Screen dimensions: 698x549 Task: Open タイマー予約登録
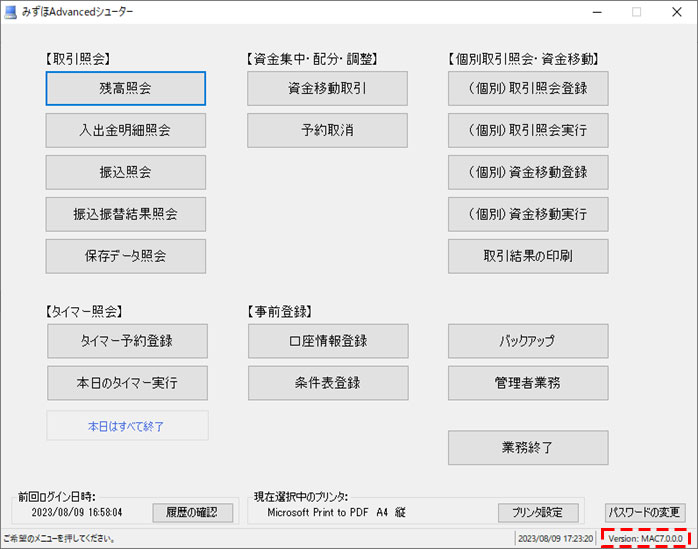(x=127, y=341)
